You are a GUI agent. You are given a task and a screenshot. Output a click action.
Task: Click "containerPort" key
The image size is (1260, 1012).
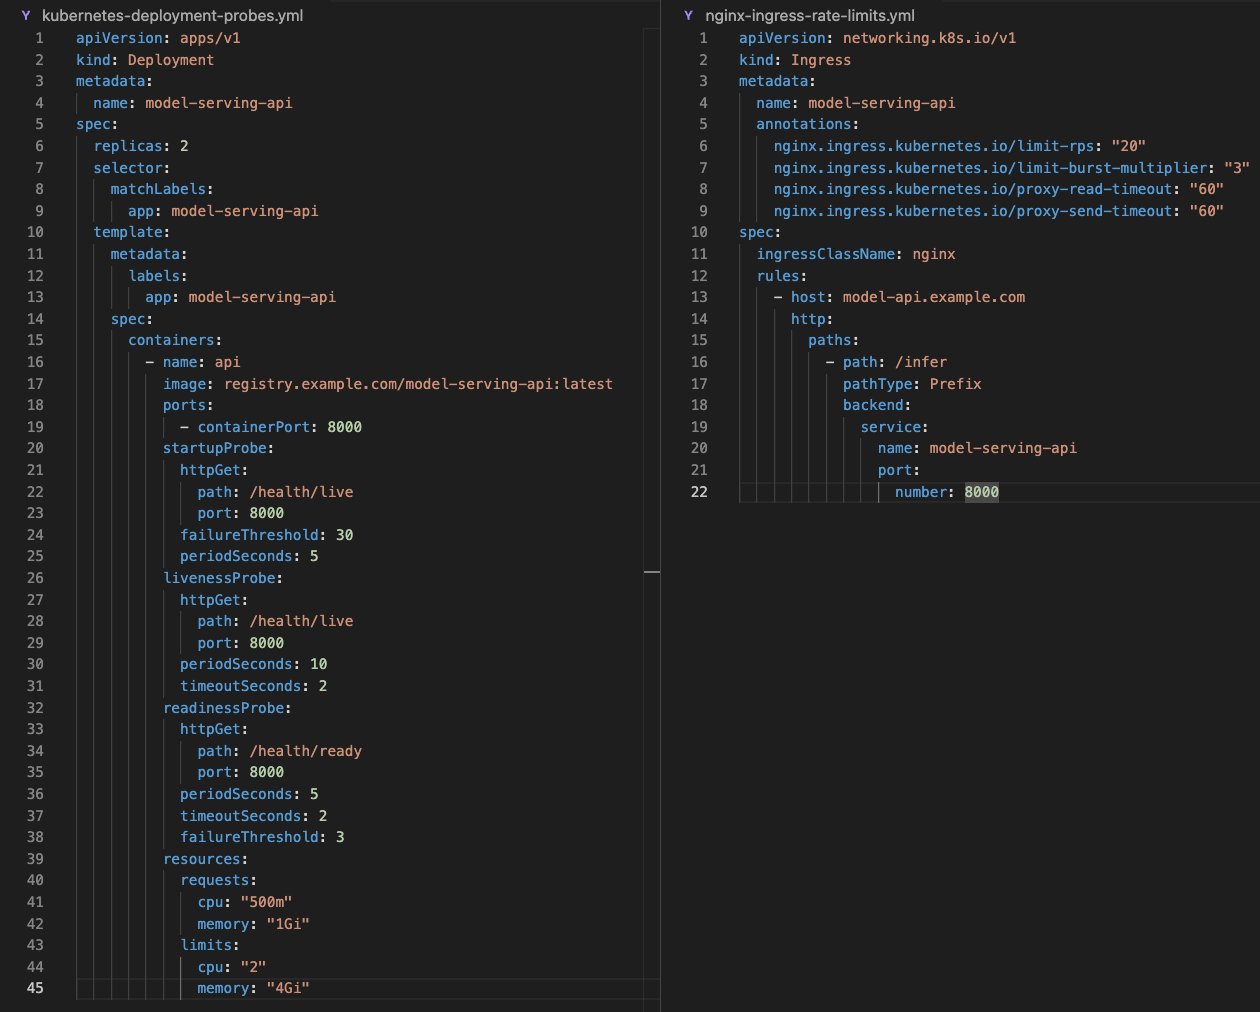(254, 427)
